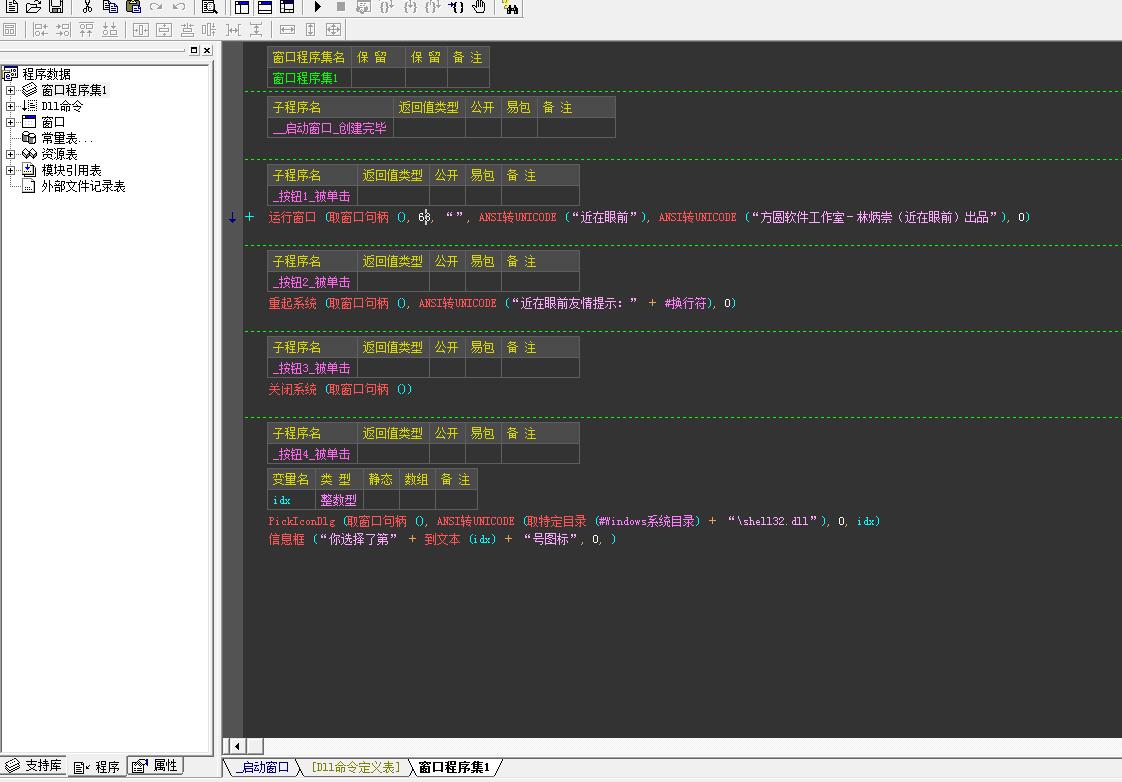Expand the Dll命令 tree node

[11, 106]
